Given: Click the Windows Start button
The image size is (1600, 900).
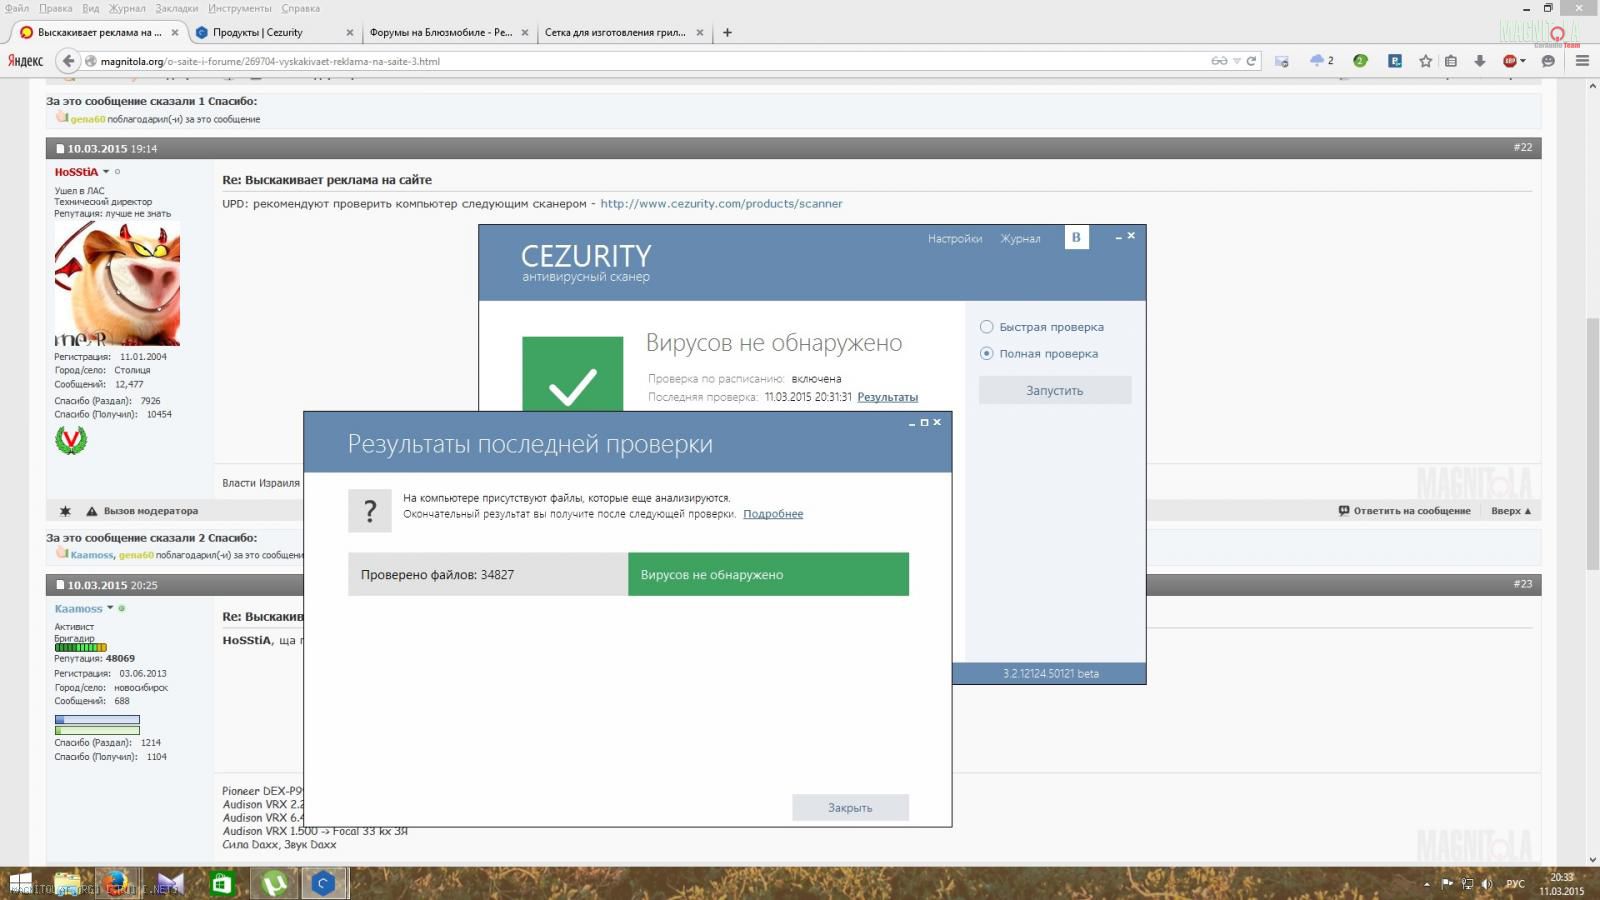Looking at the screenshot, I should (20, 884).
